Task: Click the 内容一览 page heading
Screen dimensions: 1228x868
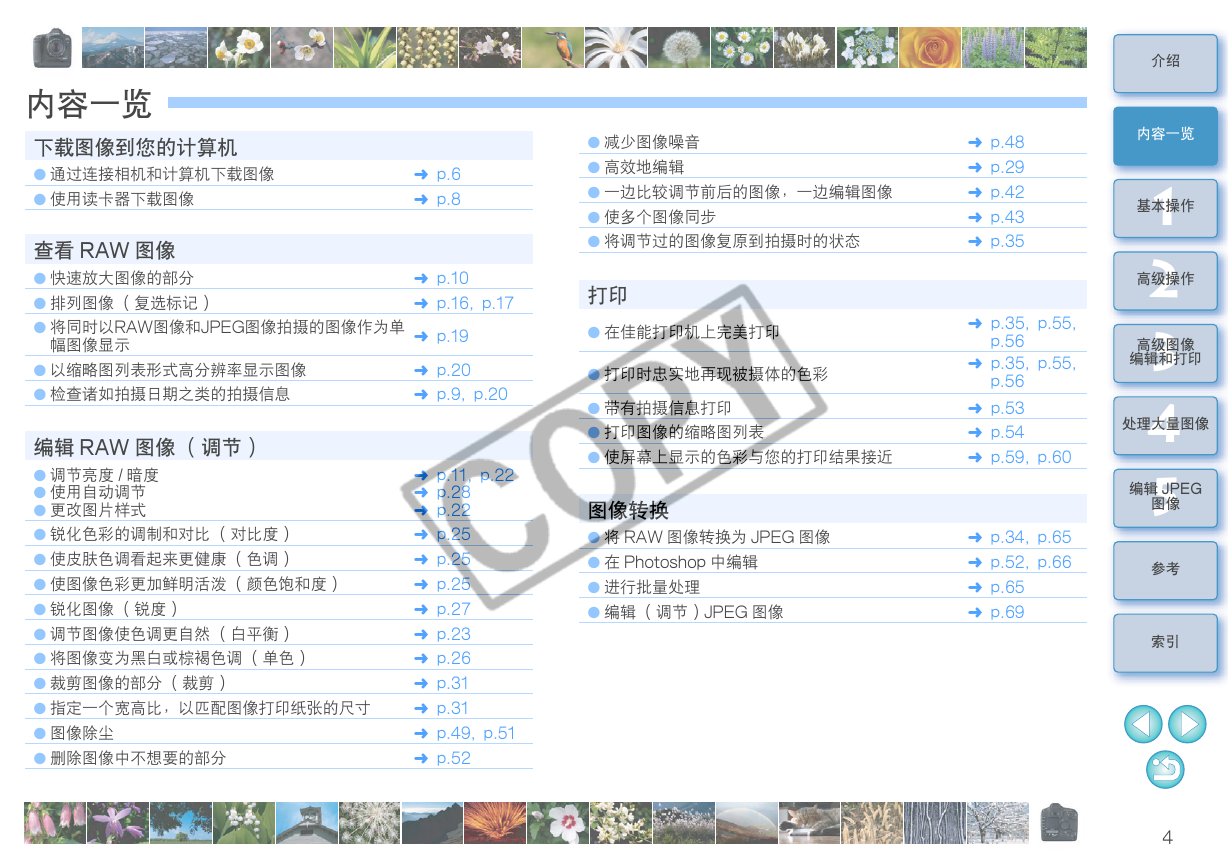Action: coord(90,102)
